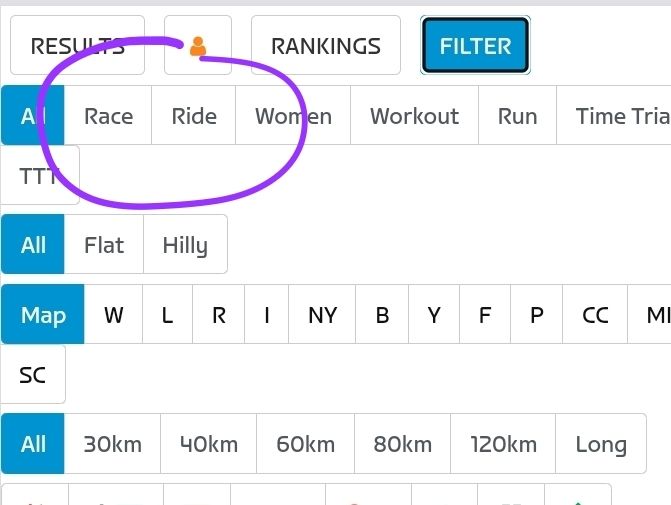Select the Race event type filter
671x505 pixels.
pos(108,116)
